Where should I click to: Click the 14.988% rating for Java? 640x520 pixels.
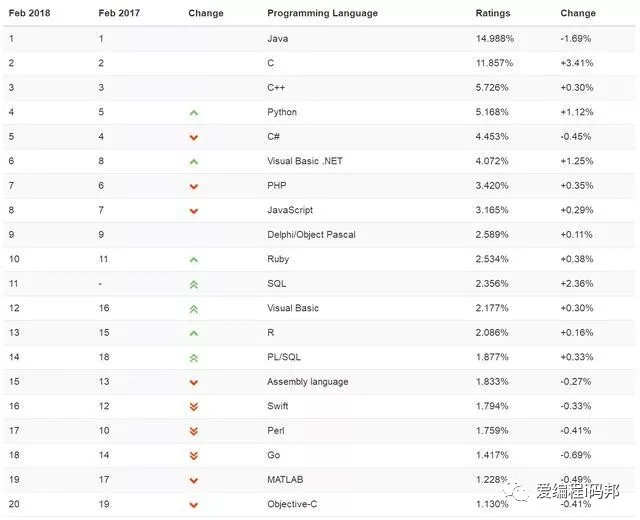click(x=495, y=39)
